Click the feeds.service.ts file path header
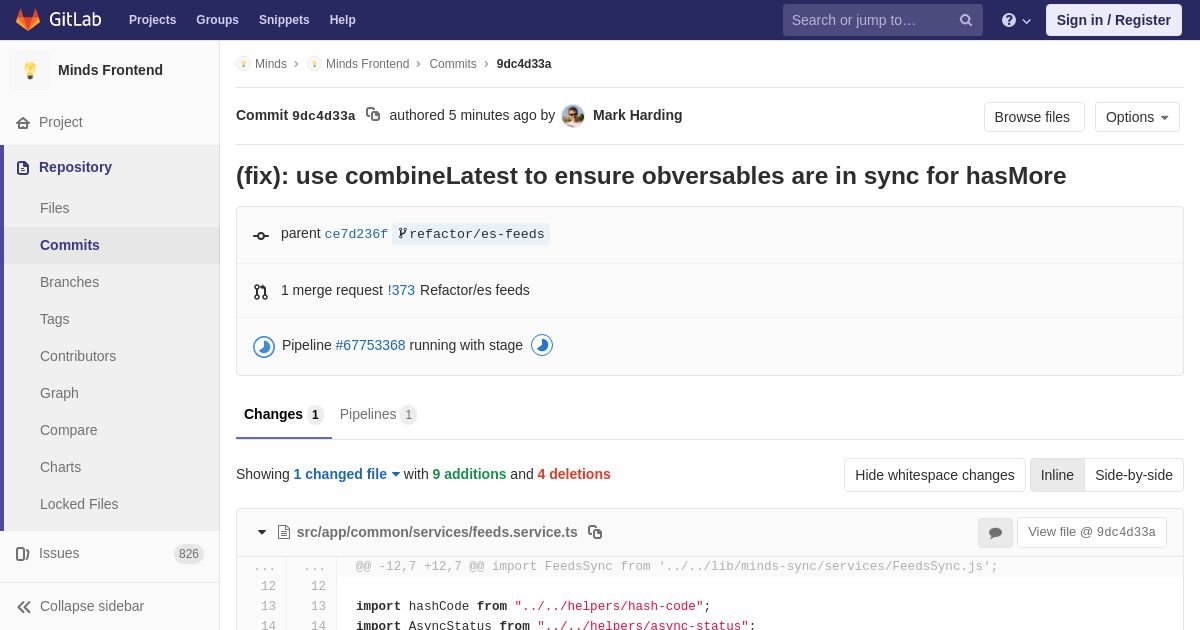 (437, 532)
